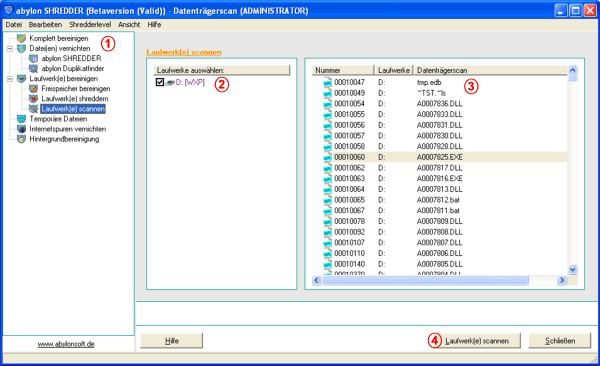This screenshot has height=366, width=600.
Task: Collapse the Datei(en) vernichten tree node
Action: (10, 49)
